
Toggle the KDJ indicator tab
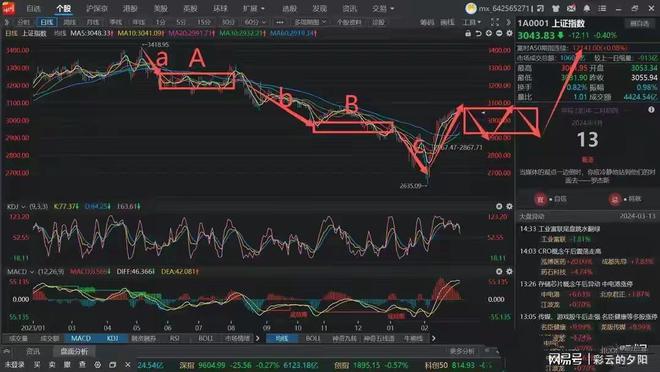[112, 338]
